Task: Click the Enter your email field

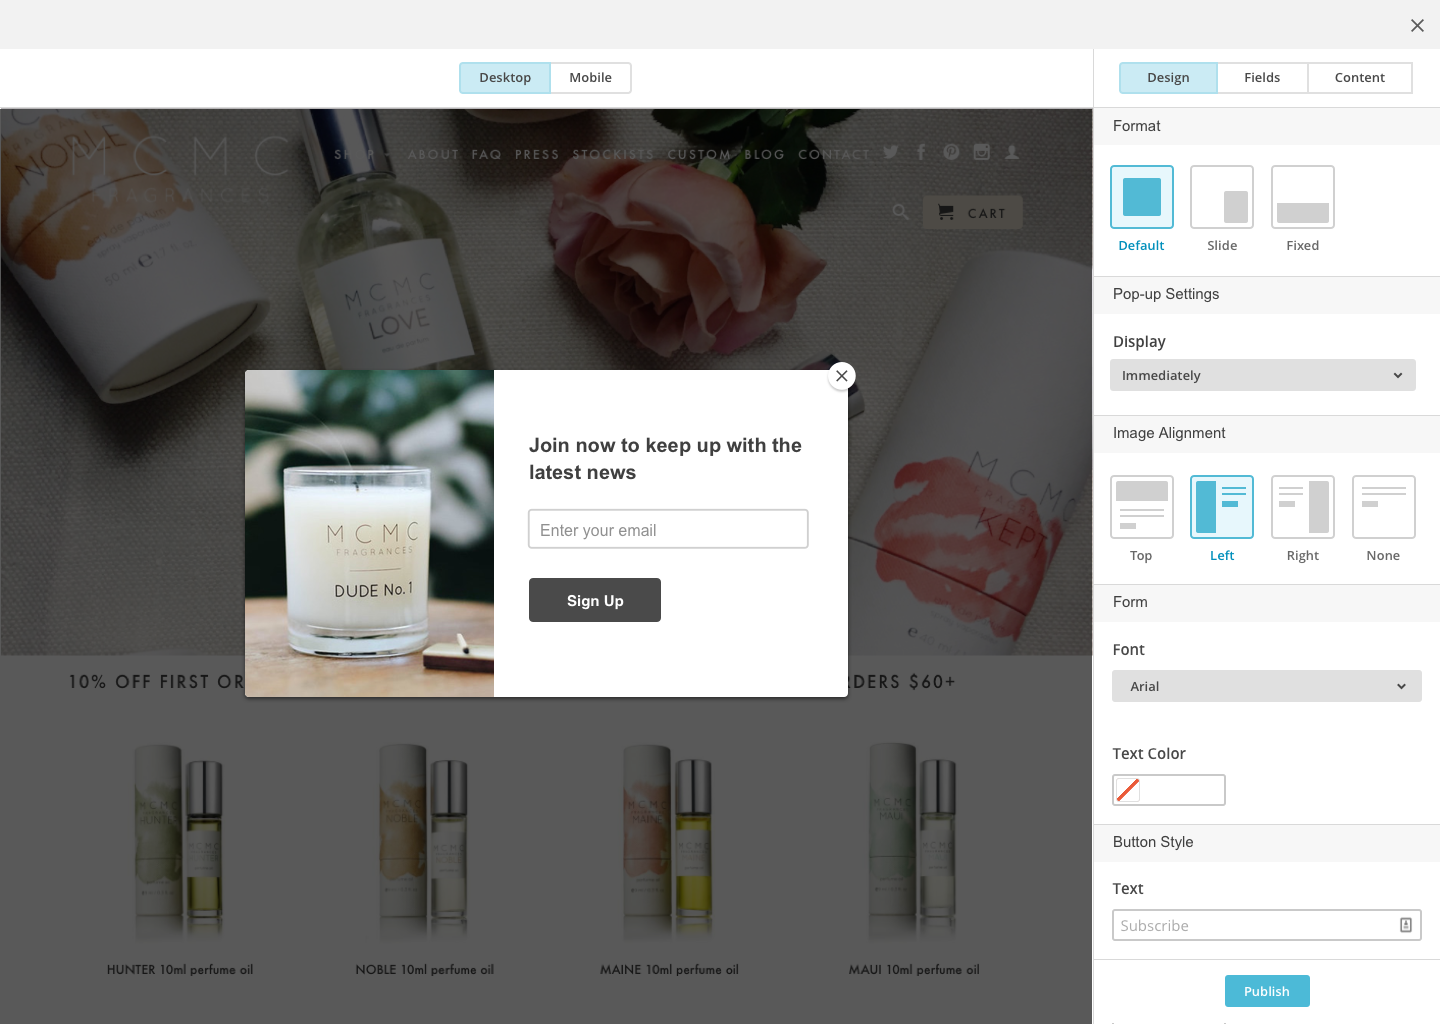Action: click(x=668, y=529)
